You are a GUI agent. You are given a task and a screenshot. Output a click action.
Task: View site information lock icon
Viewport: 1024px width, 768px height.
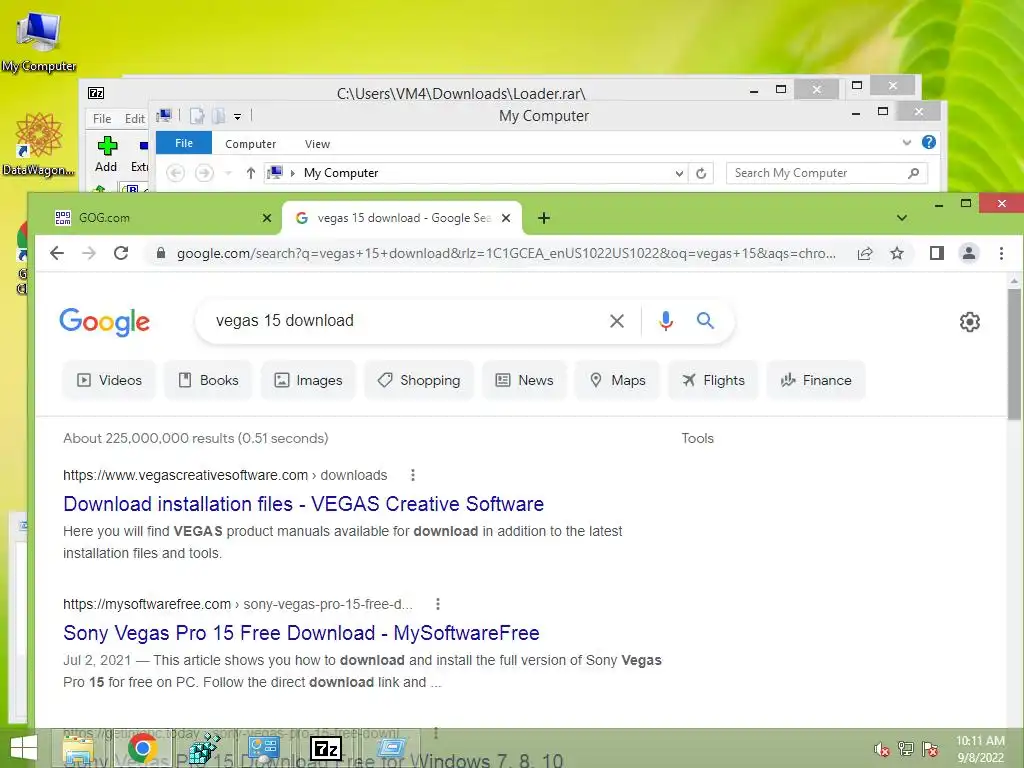tap(160, 253)
